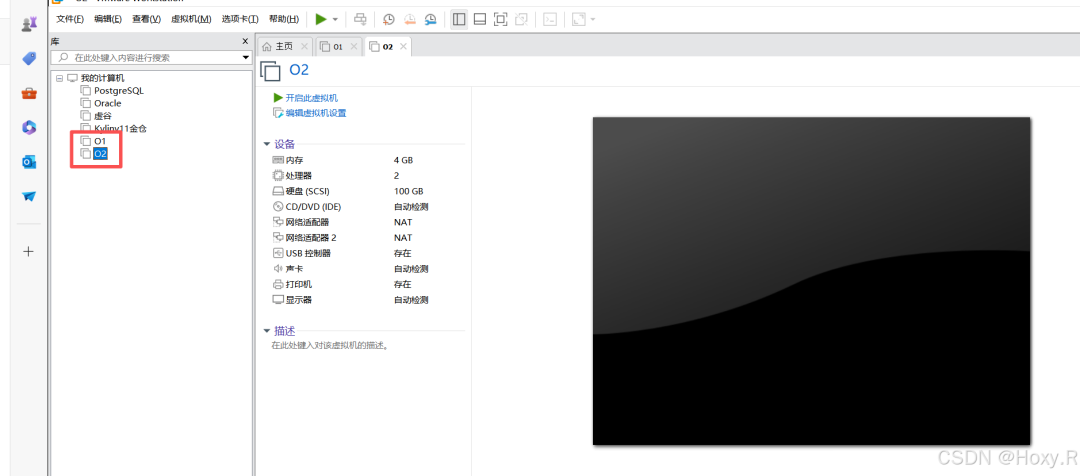This screenshot has height=476, width=1080.
Task: Close the 主页 tab
Action: 304,46
